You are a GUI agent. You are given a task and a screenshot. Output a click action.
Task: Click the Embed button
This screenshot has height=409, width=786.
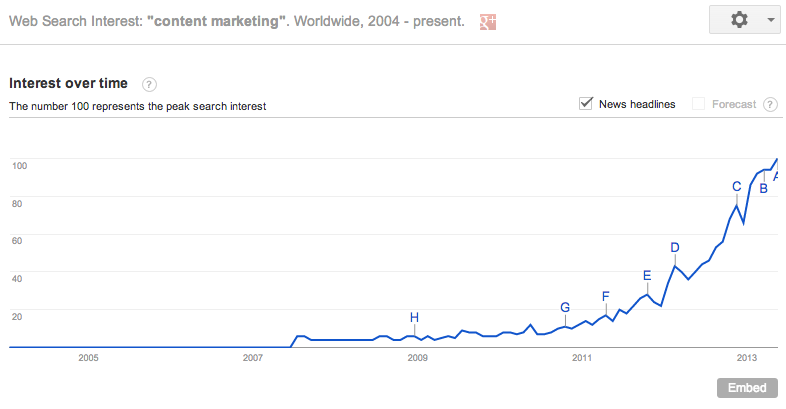tap(747, 388)
